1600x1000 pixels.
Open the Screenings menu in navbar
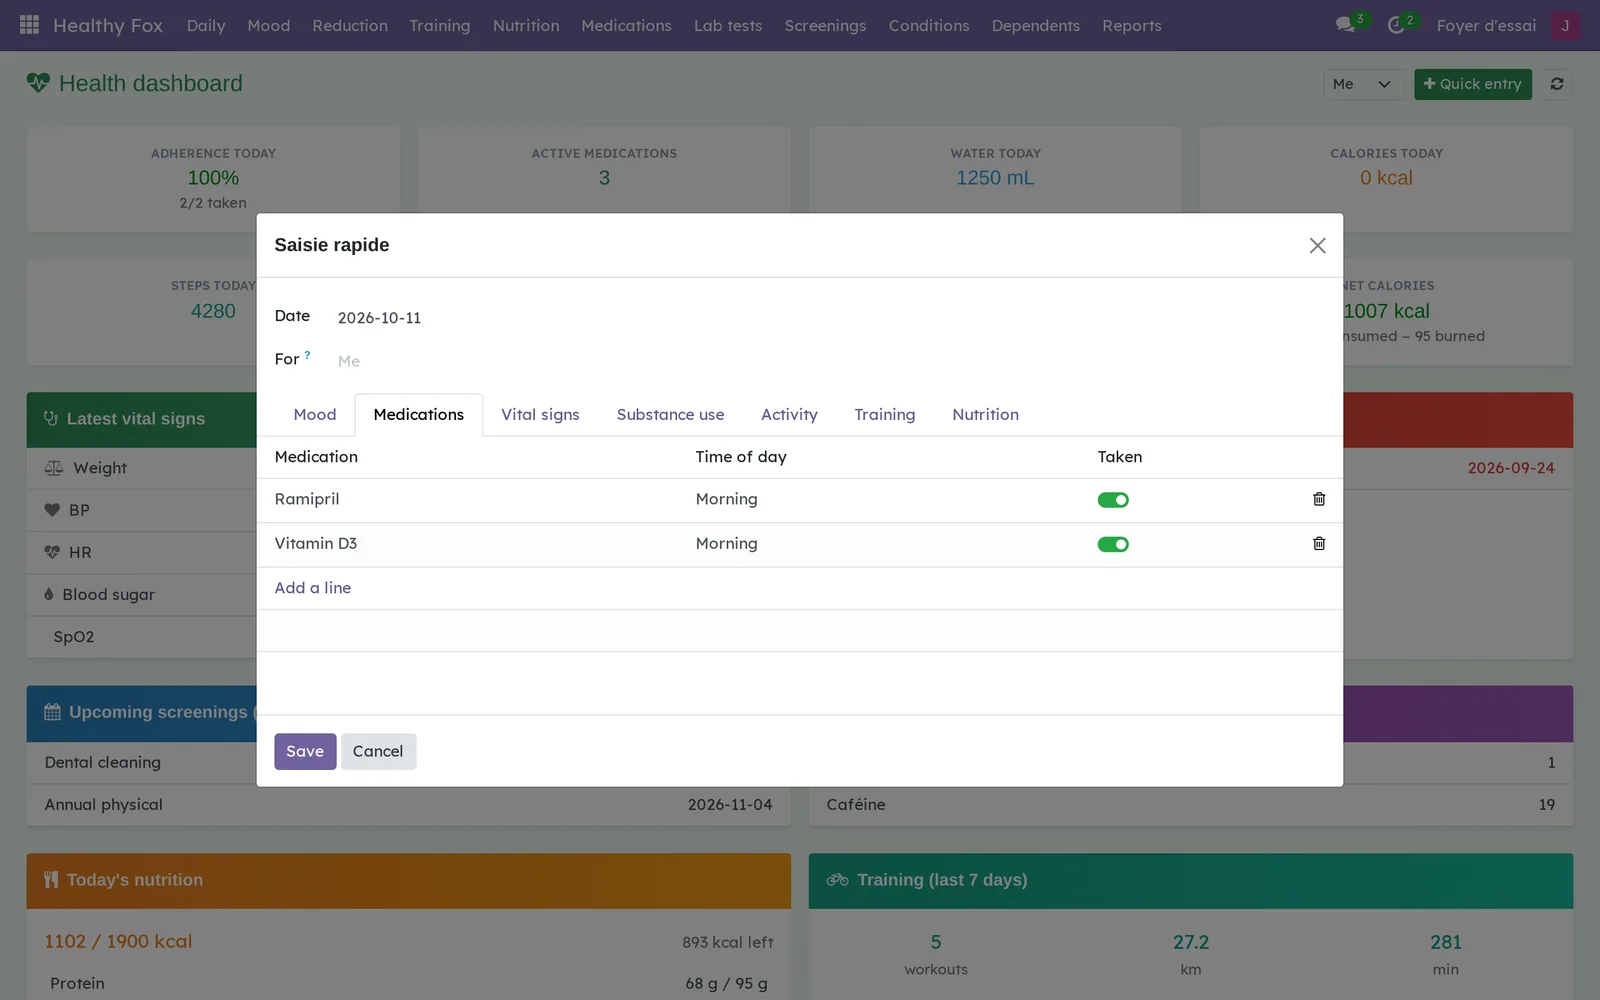click(x=825, y=26)
